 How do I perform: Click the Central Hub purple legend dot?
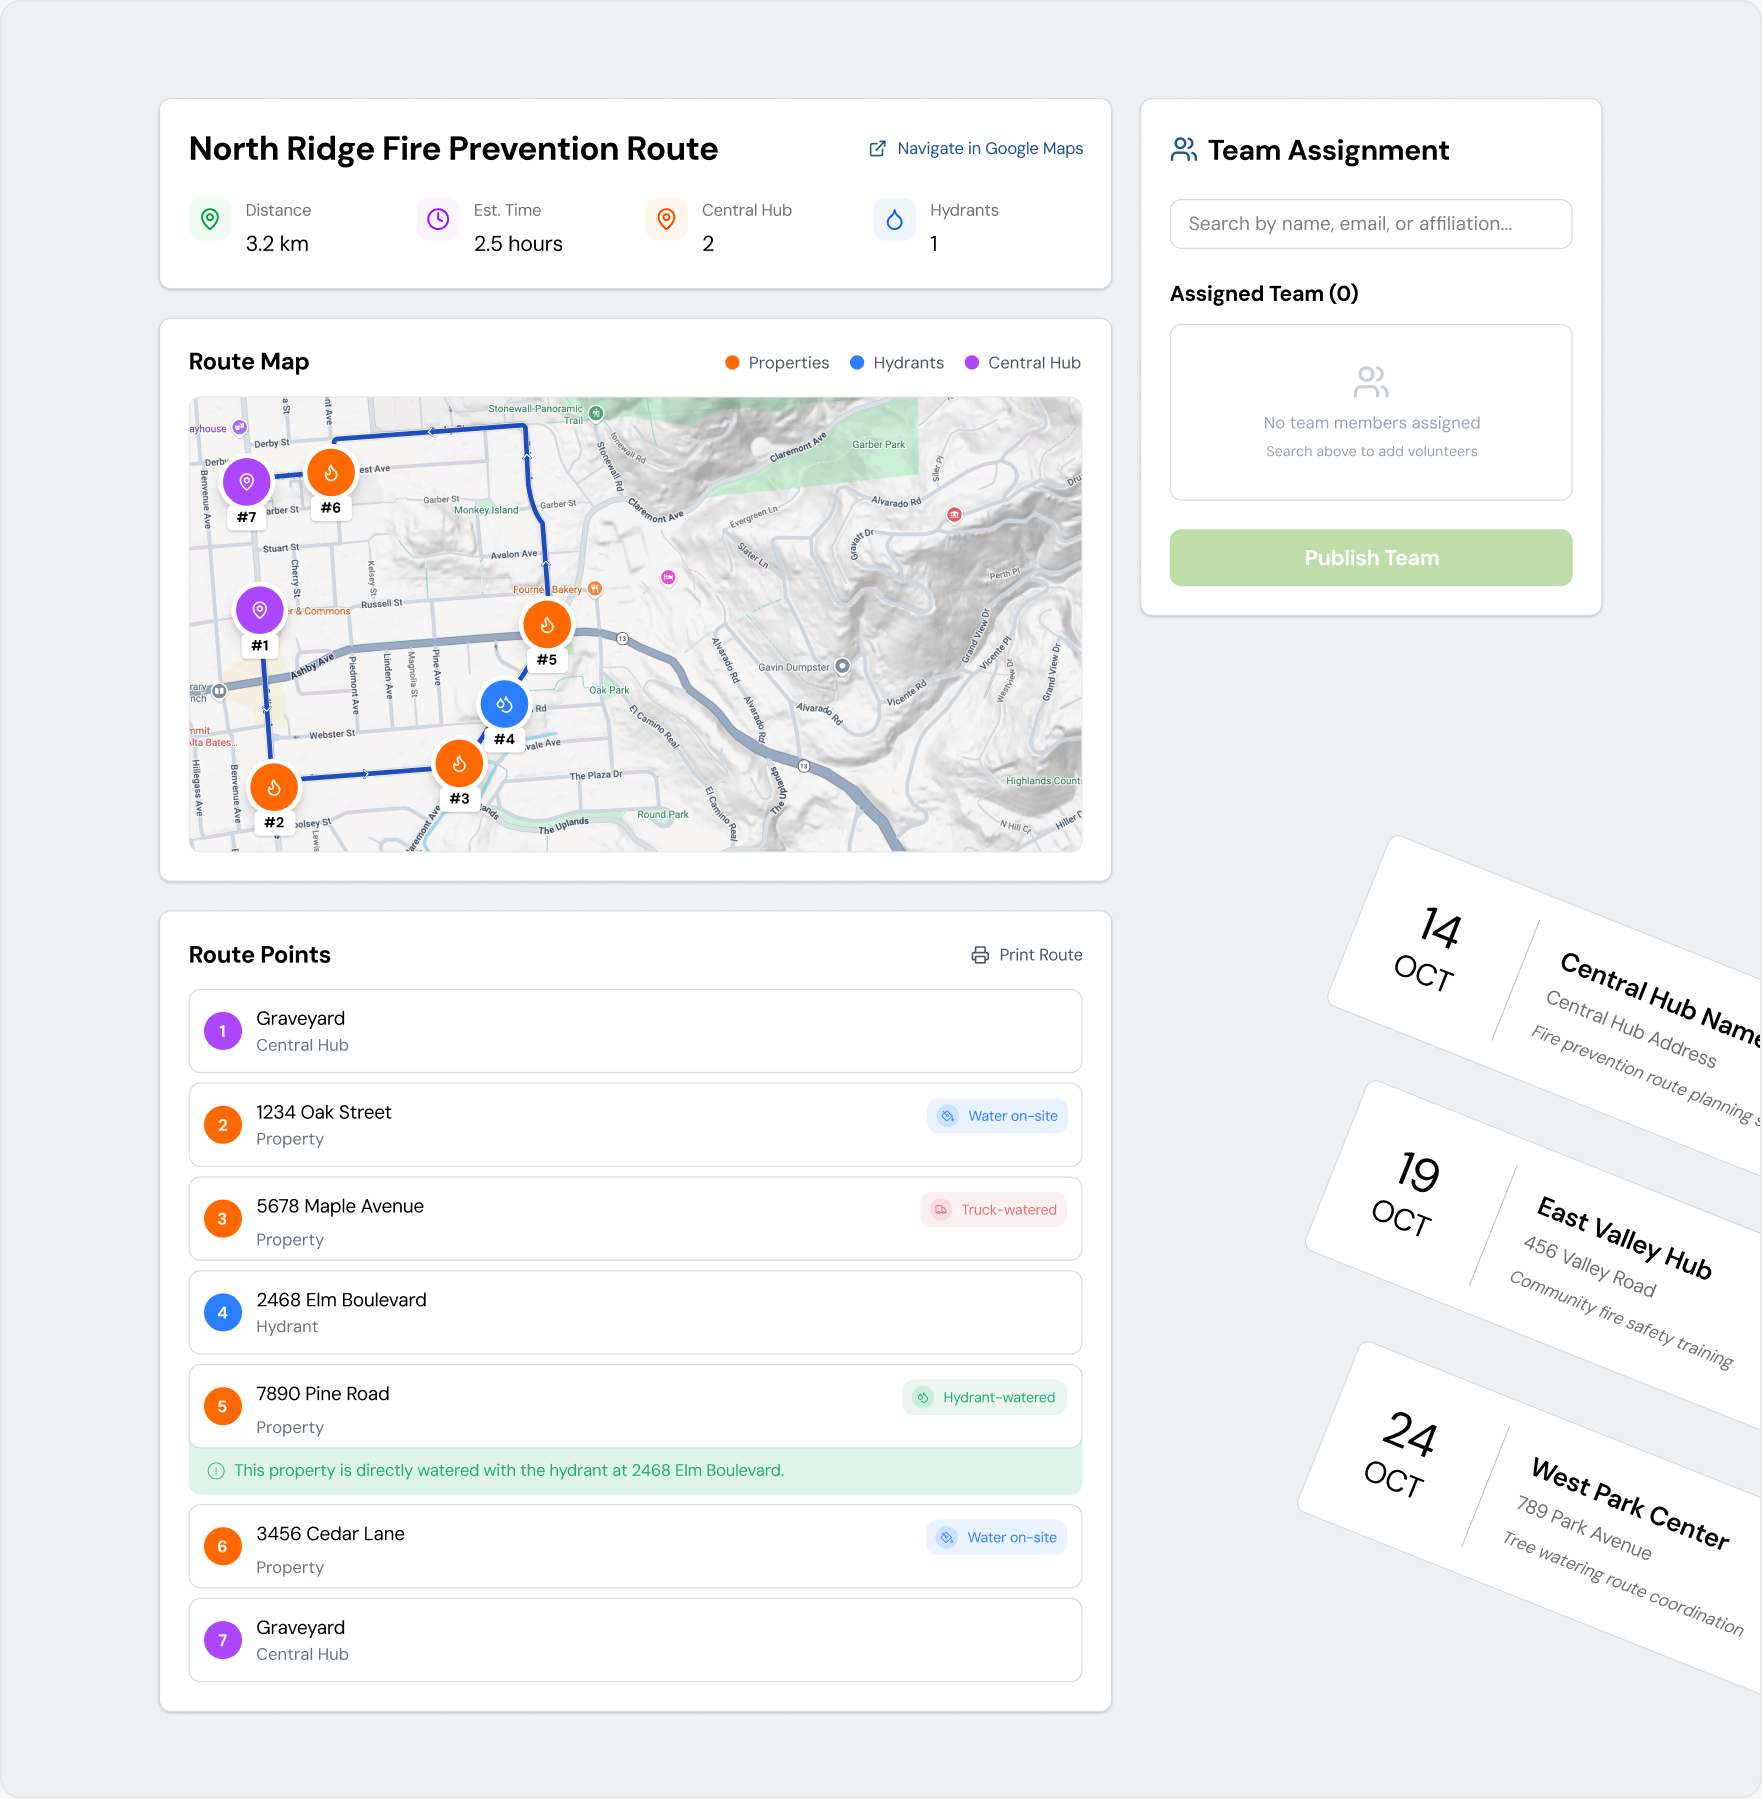972,363
